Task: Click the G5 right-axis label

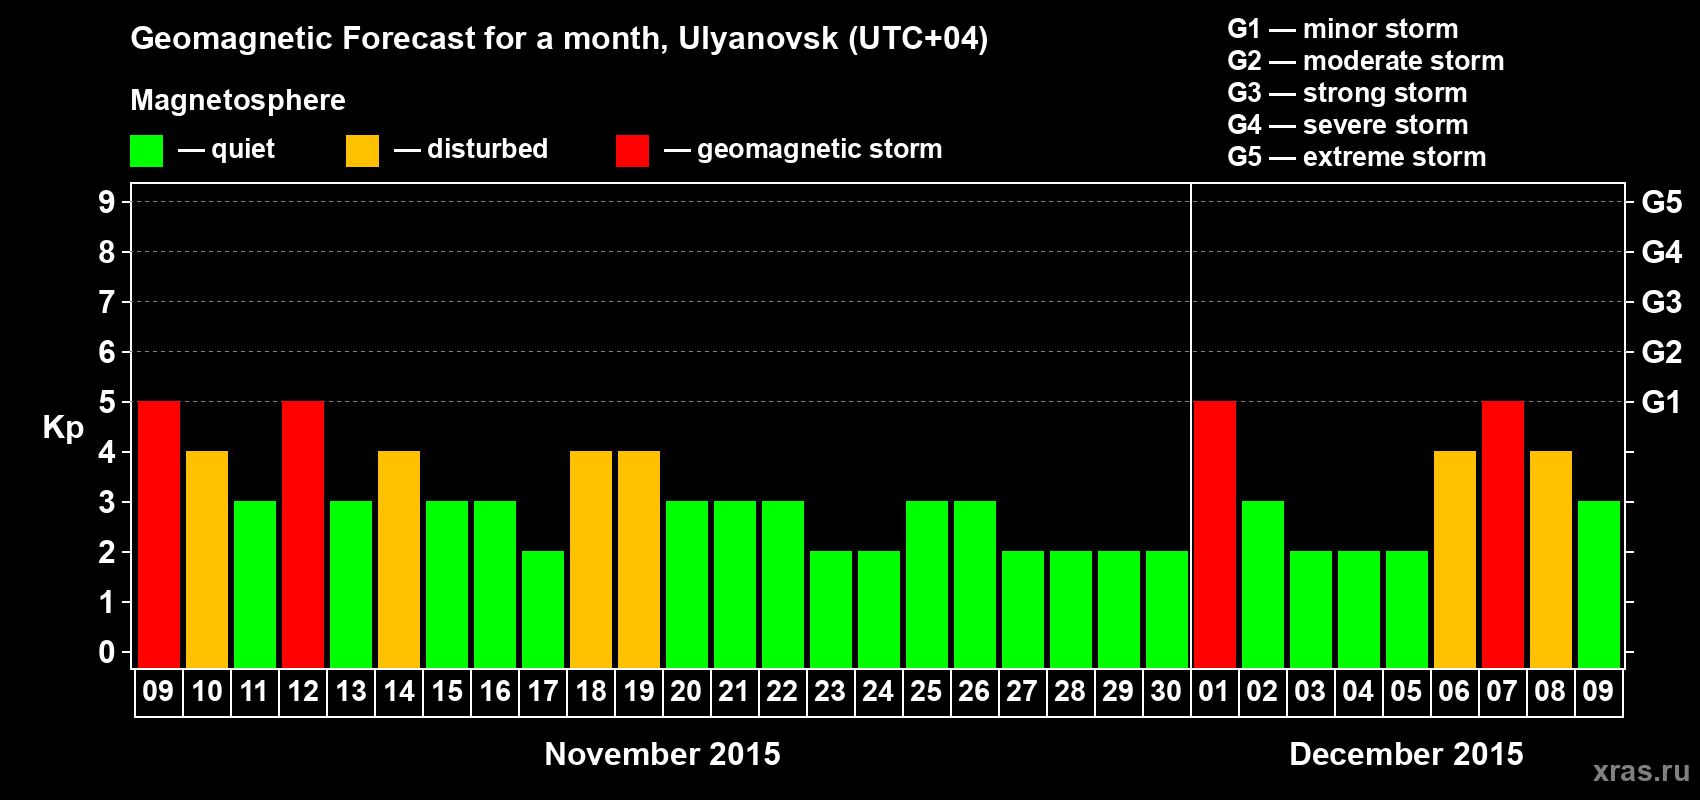Action: point(1662,202)
